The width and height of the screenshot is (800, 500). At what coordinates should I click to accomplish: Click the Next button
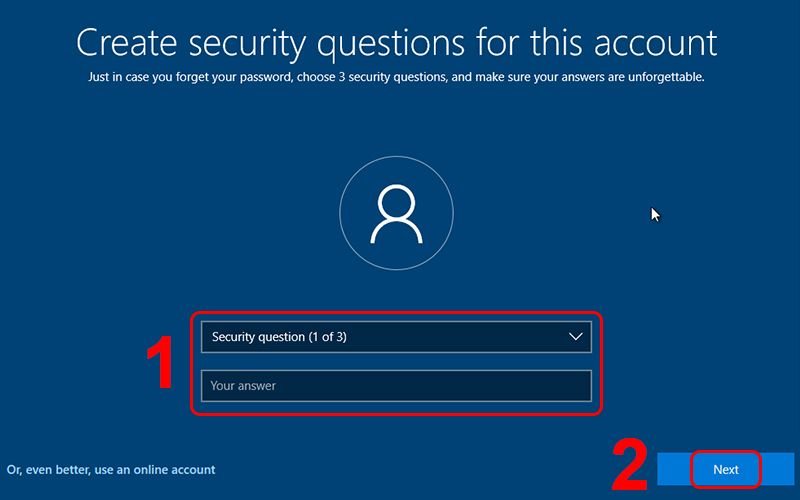click(x=726, y=469)
